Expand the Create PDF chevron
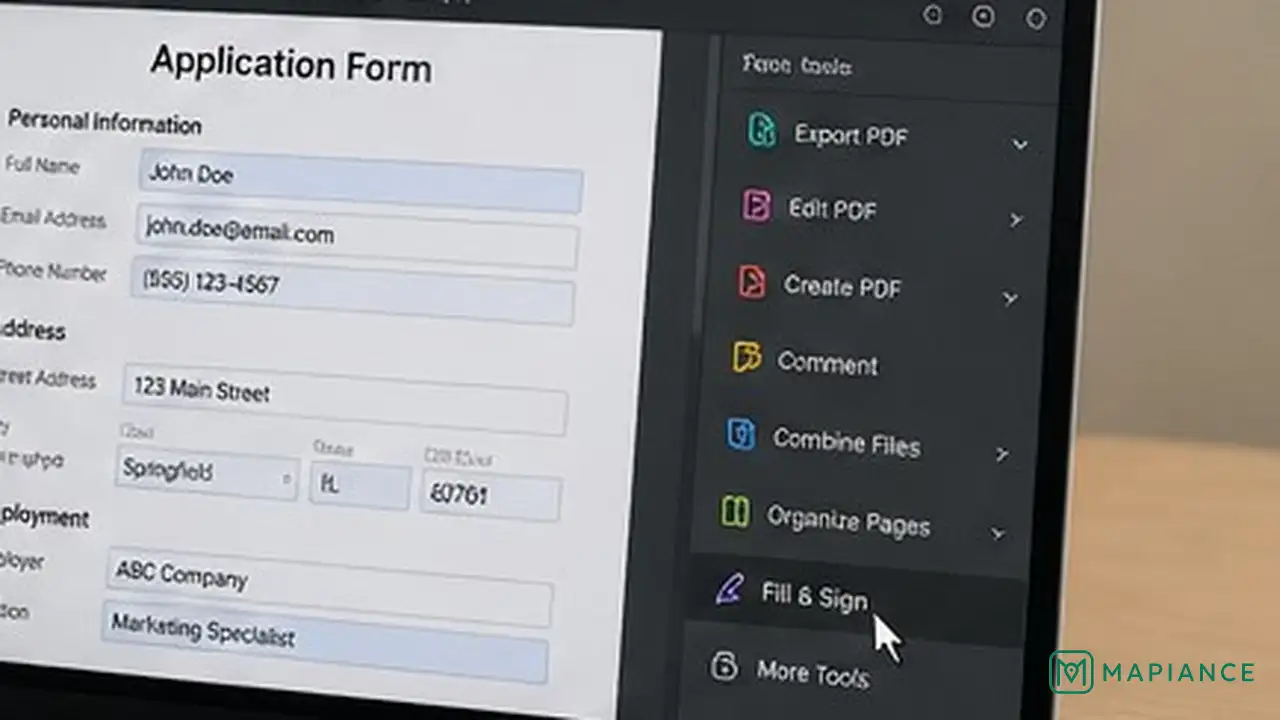 click(x=1010, y=298)
